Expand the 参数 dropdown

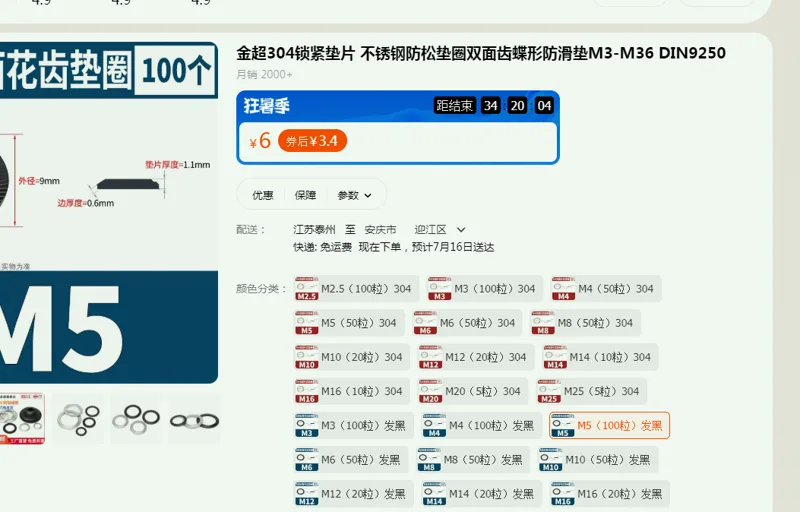tap(354, 195)
